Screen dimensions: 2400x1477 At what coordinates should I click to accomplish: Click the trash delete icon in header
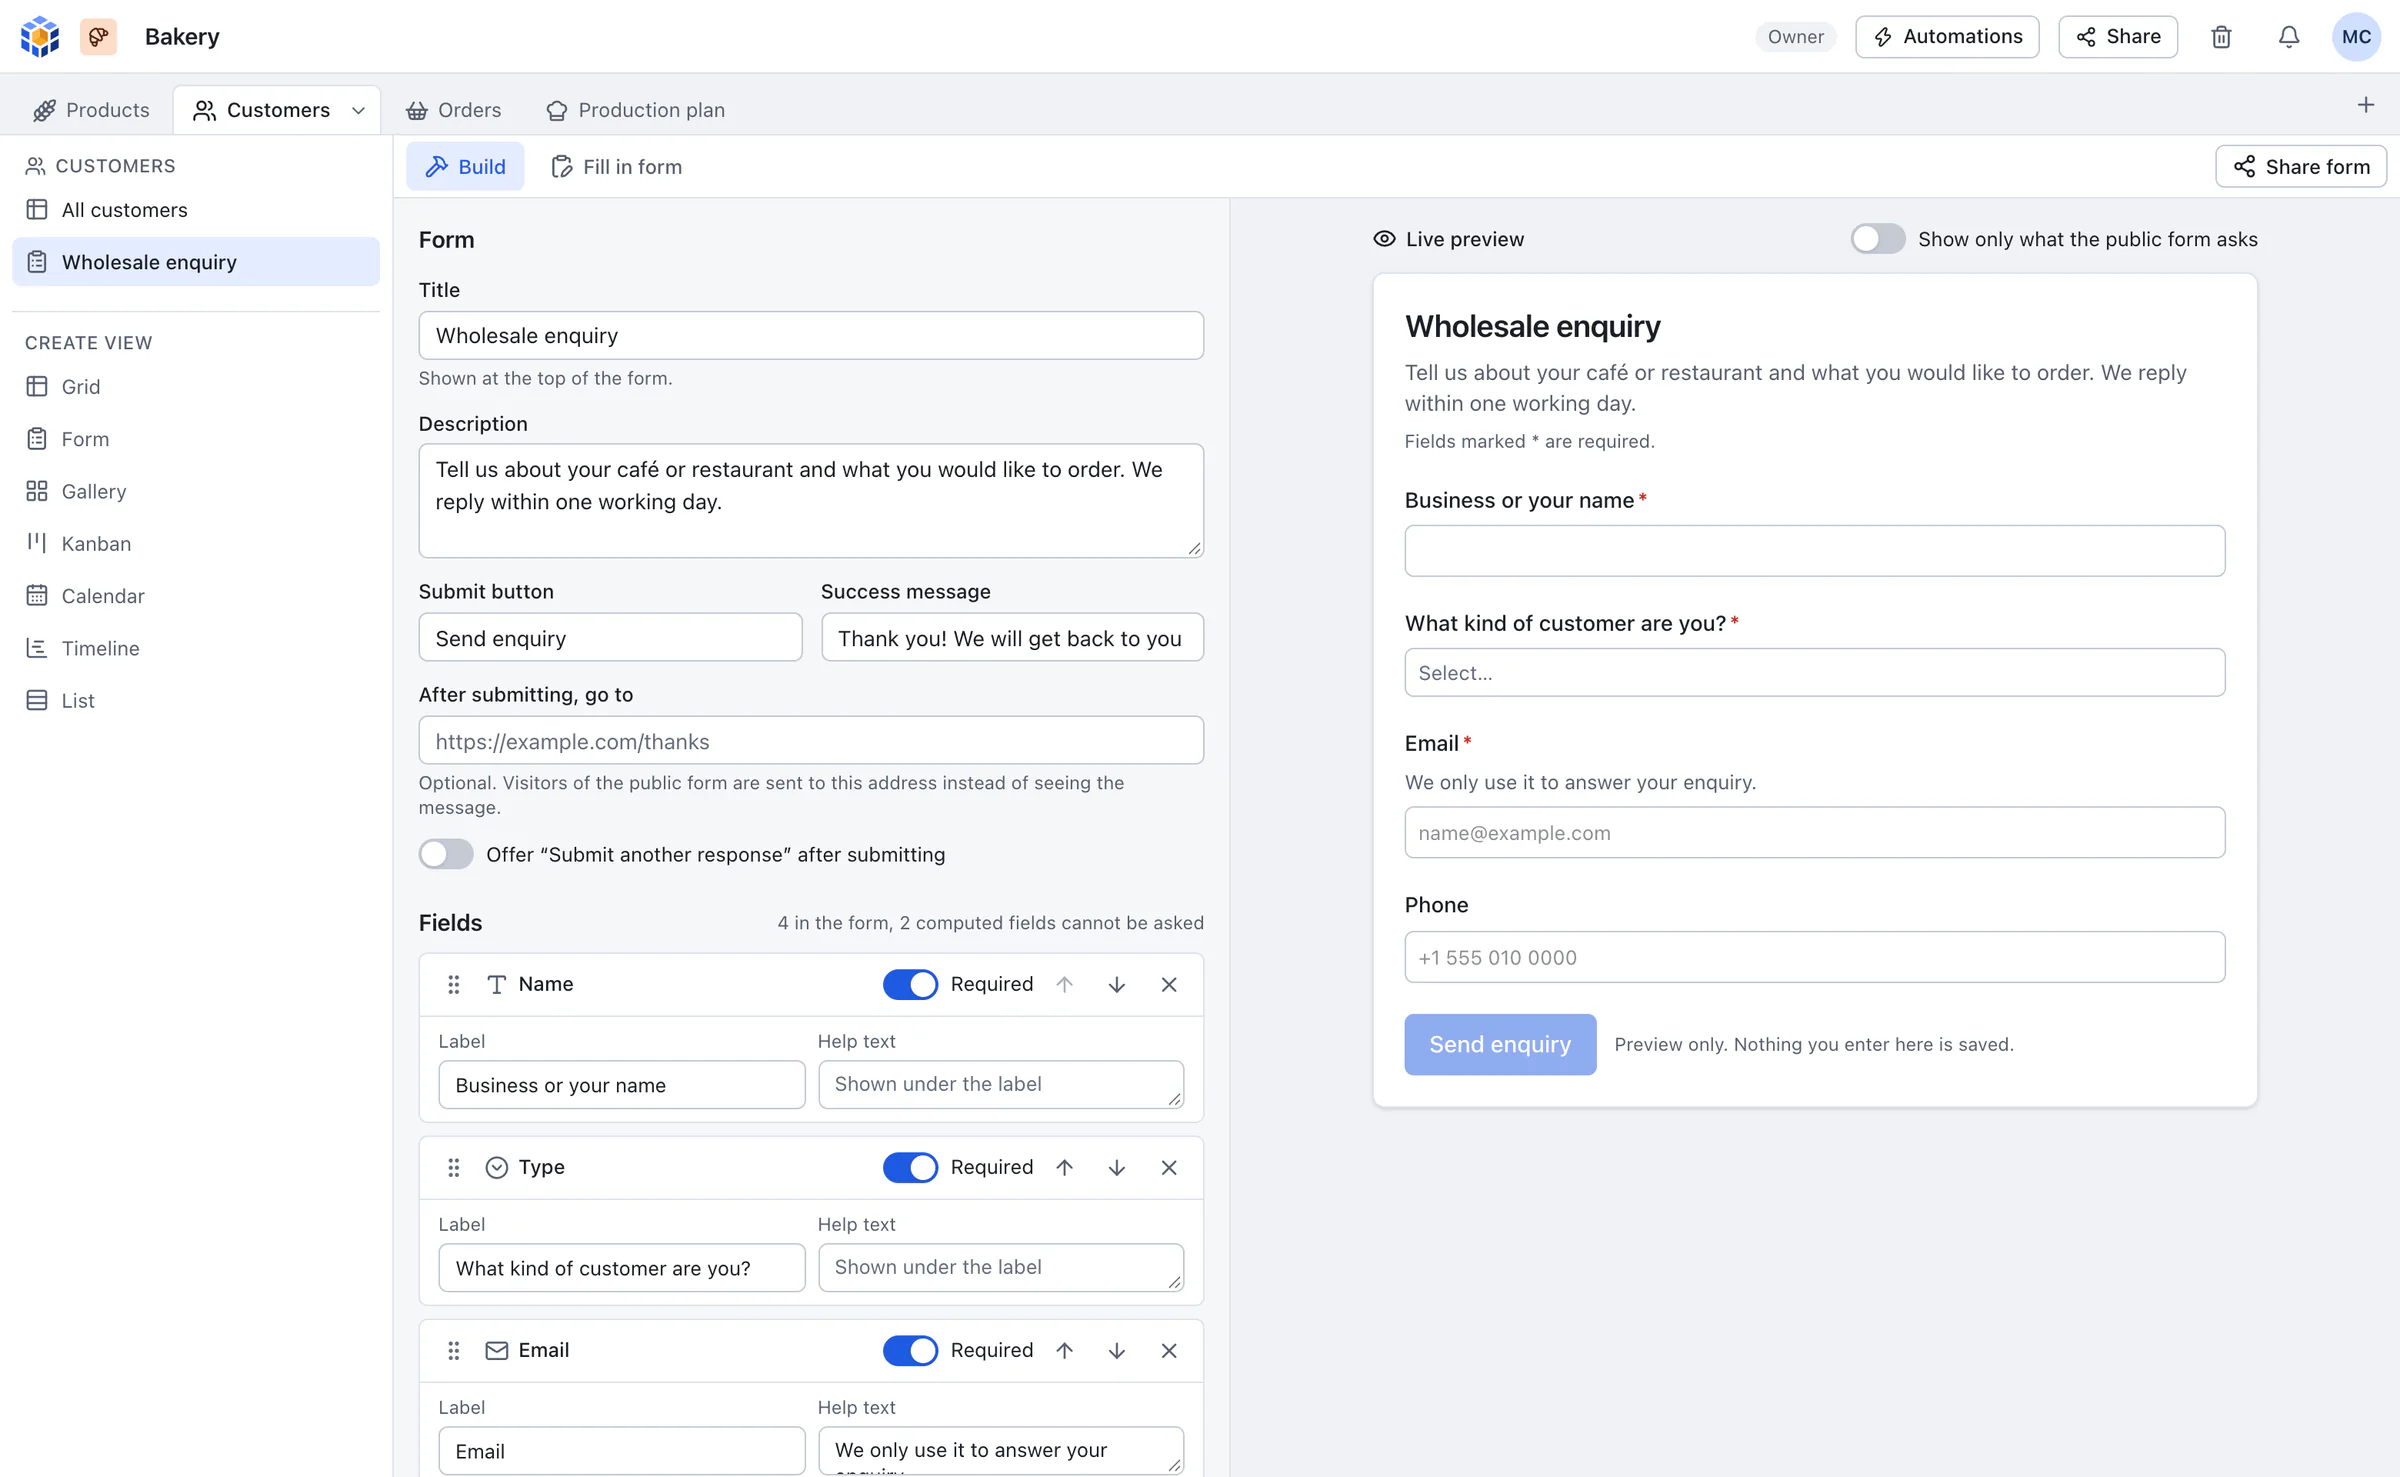point(2221,37)
